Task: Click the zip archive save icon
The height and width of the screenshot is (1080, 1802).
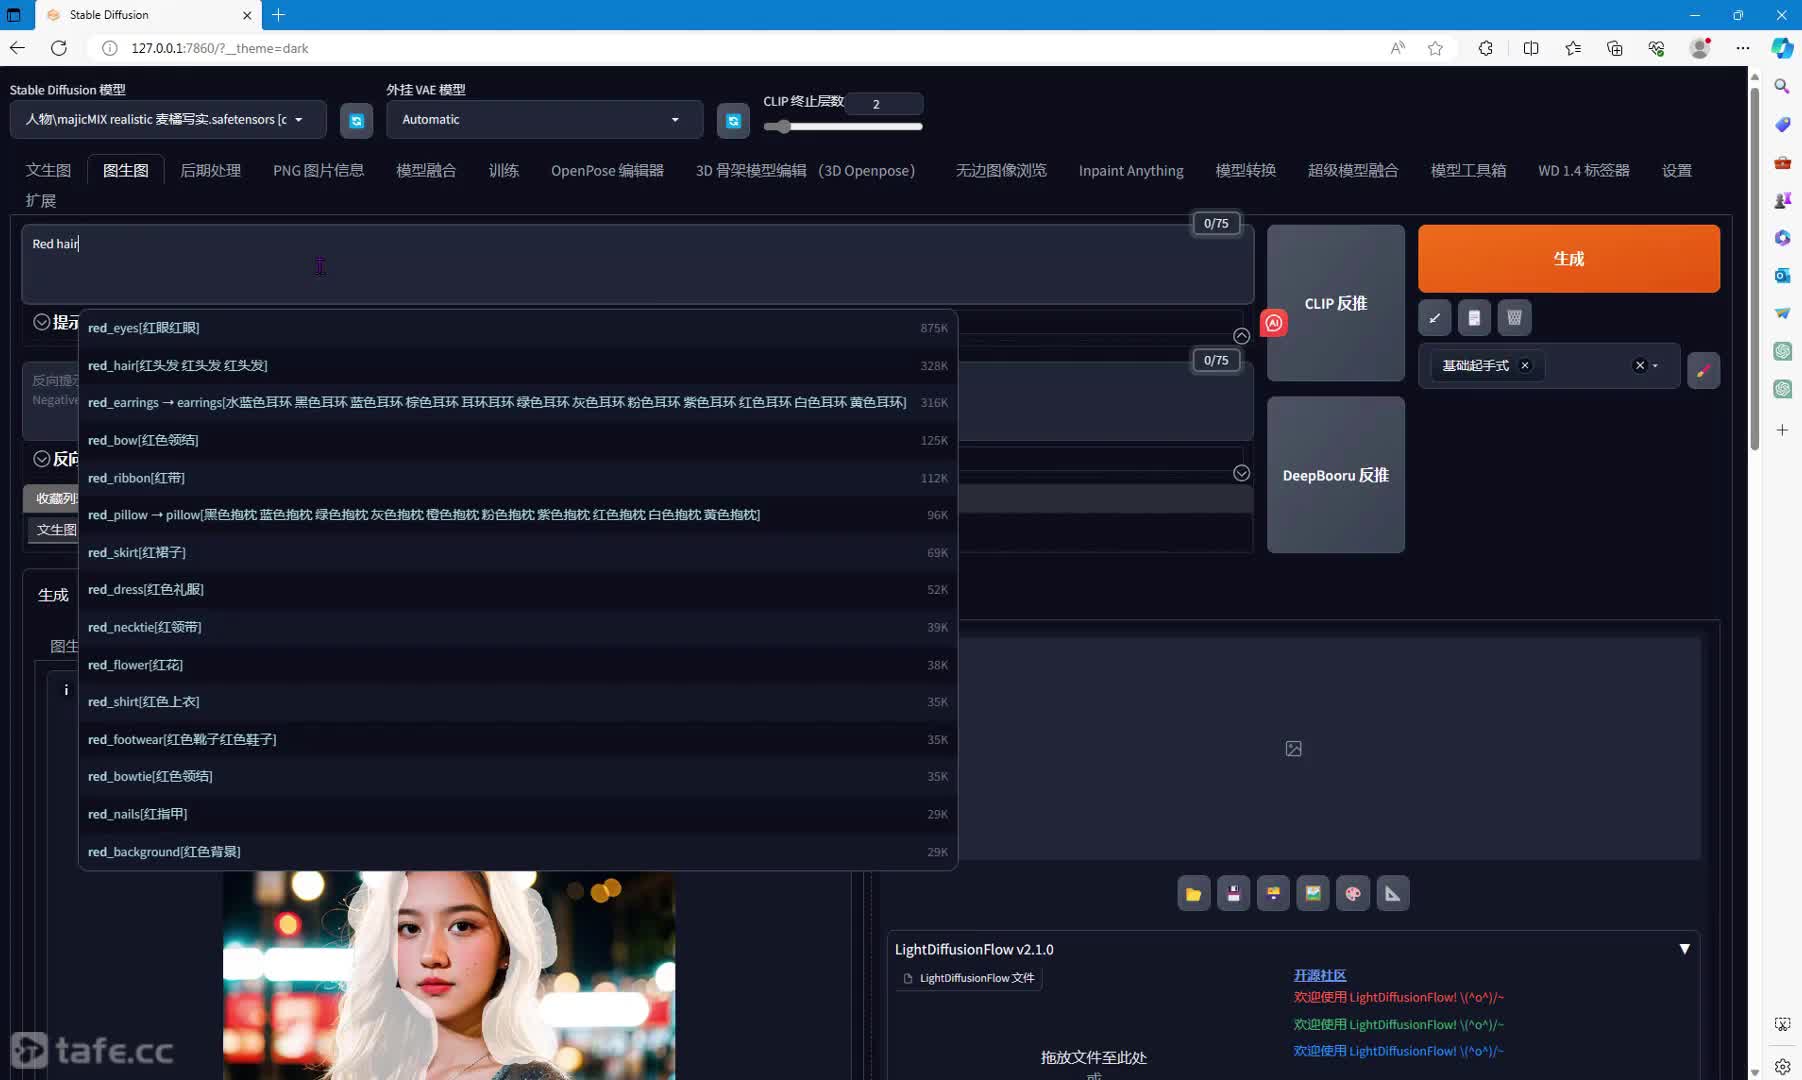Action: pos(1273,894)
